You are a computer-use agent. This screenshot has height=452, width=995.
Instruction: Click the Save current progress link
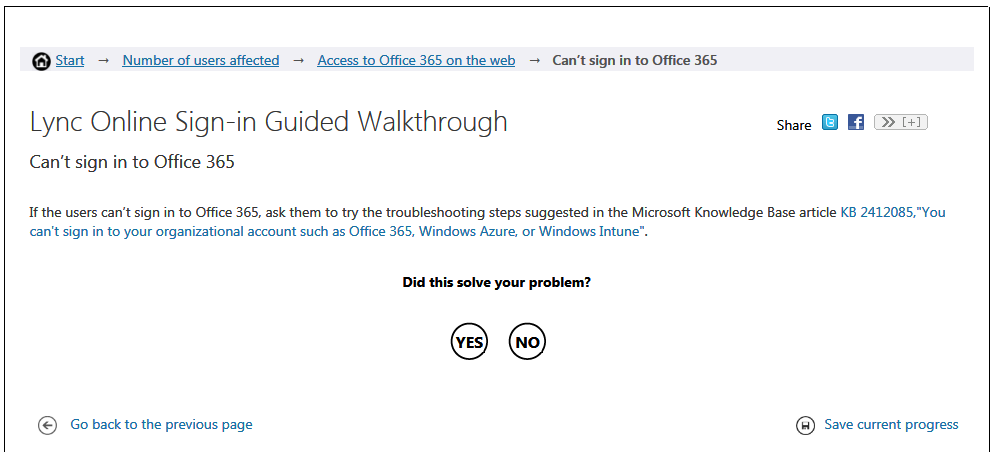(x=891, y=425)
